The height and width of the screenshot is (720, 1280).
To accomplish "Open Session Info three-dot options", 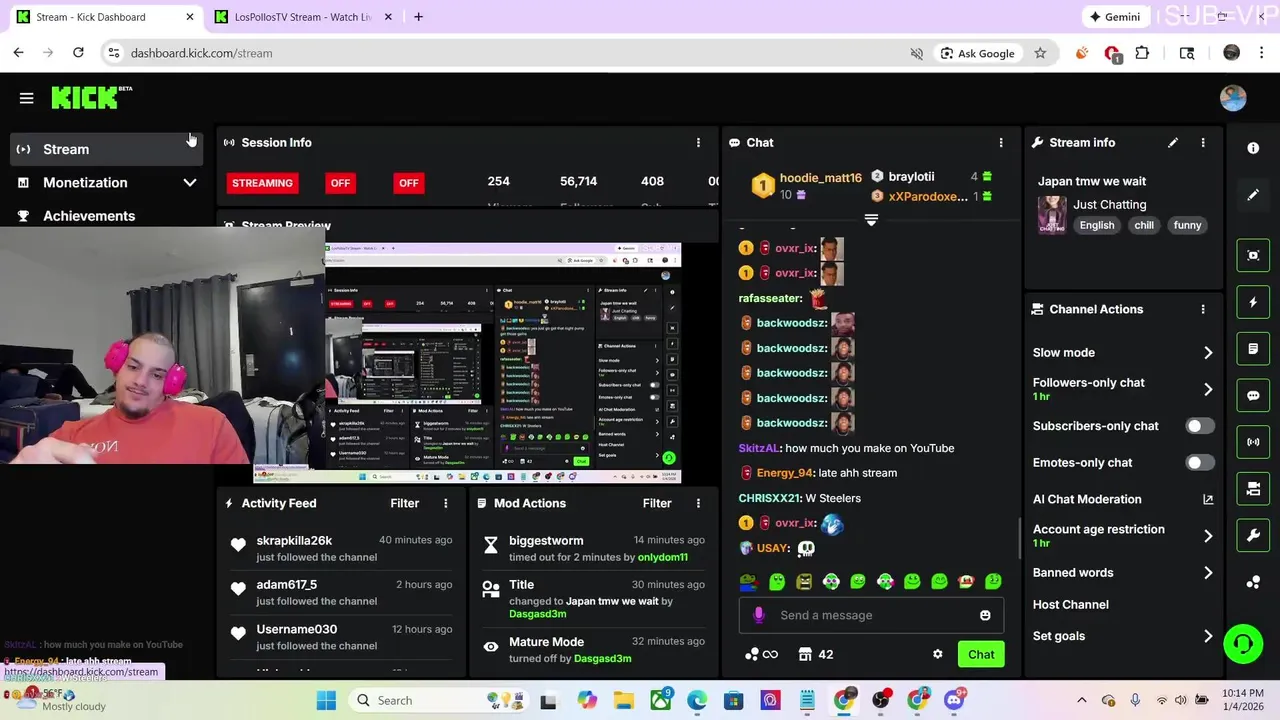I will (698, 143).
